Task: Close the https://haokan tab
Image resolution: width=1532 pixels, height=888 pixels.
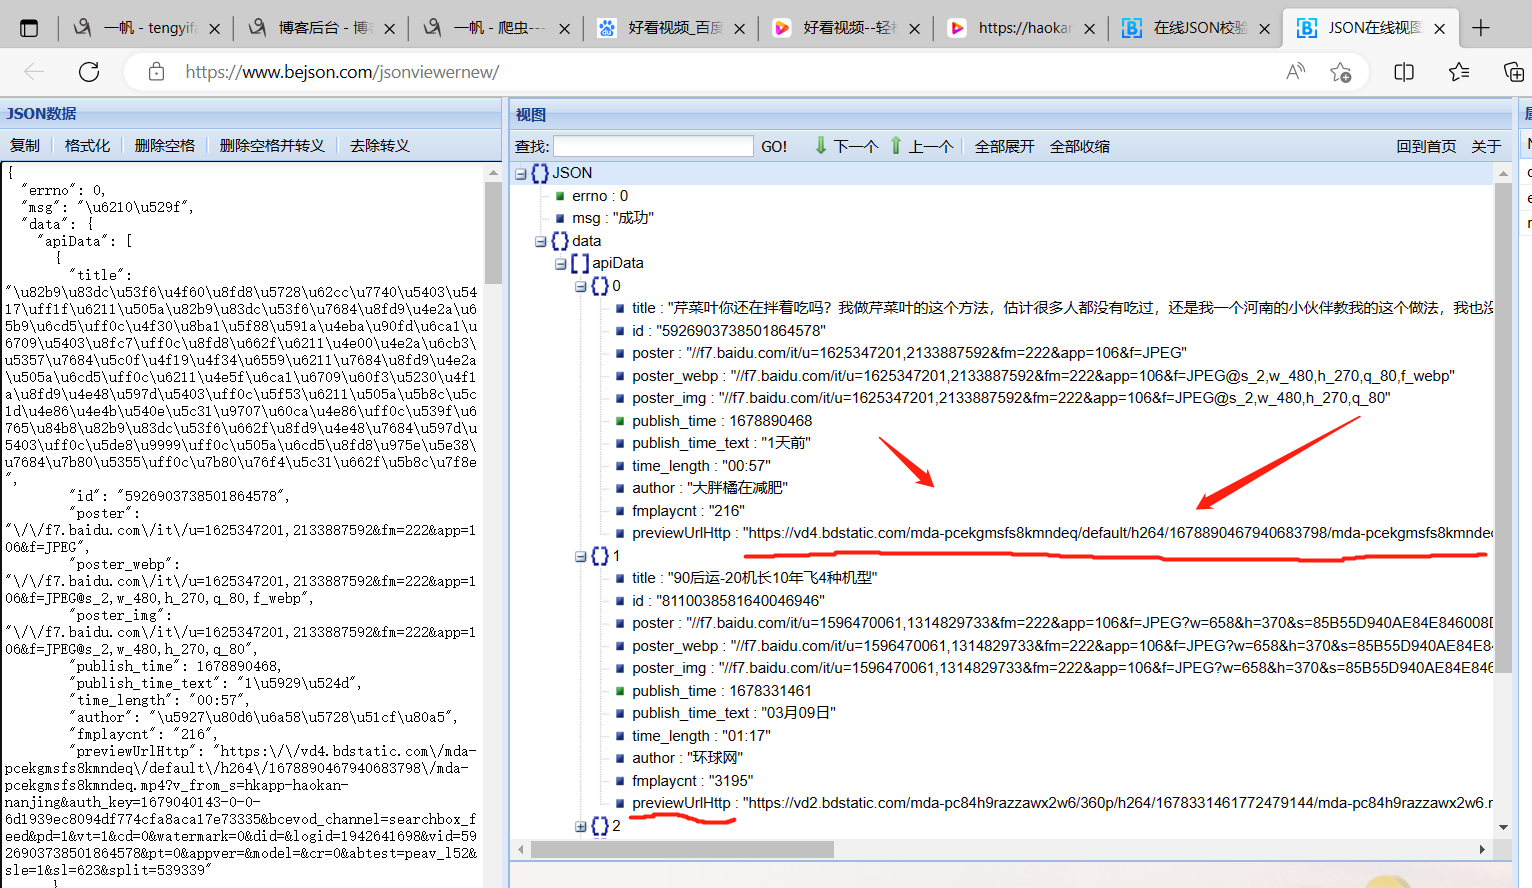Action: (1089, 29)
